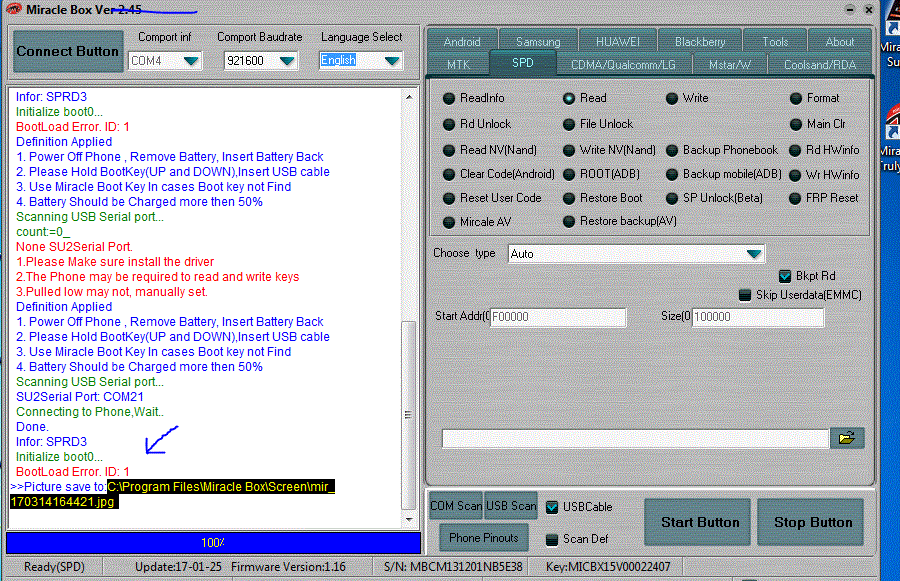Click the log scroll up arrow

[x=409, y=97]
